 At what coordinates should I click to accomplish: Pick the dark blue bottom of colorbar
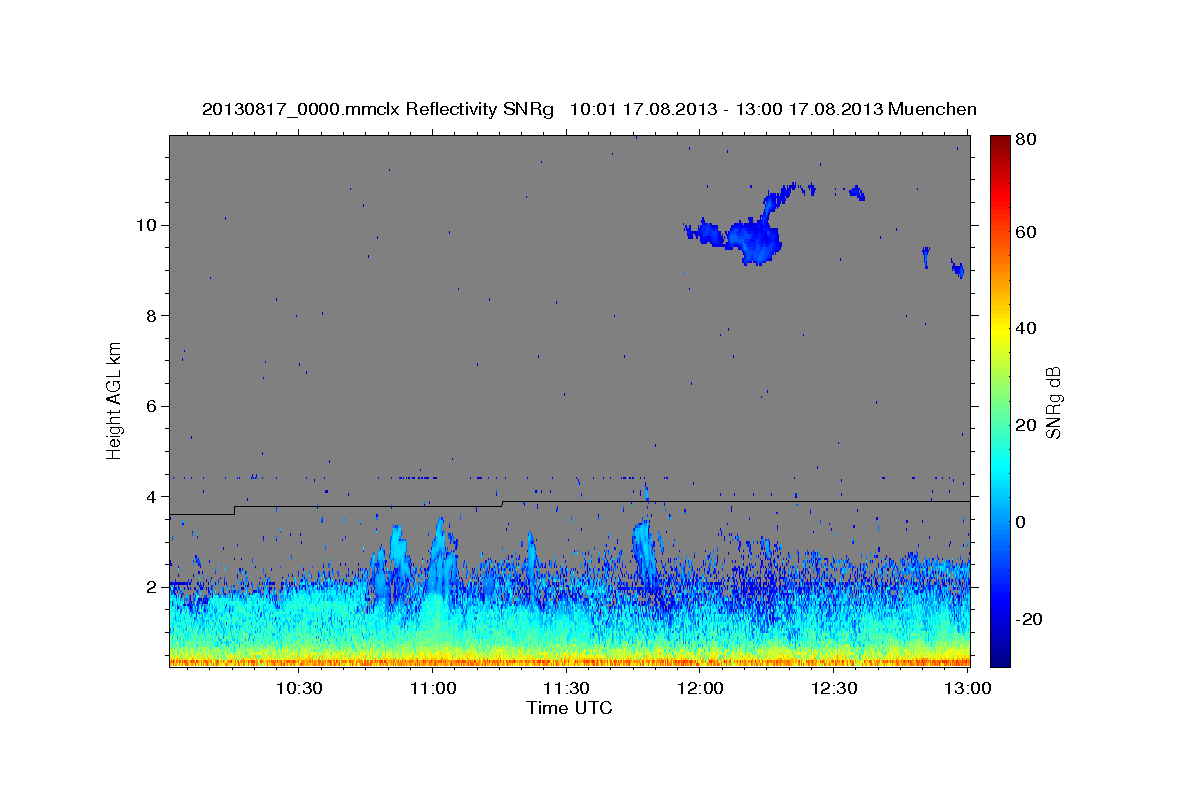pyautogui.click(x=1000, y=659)
